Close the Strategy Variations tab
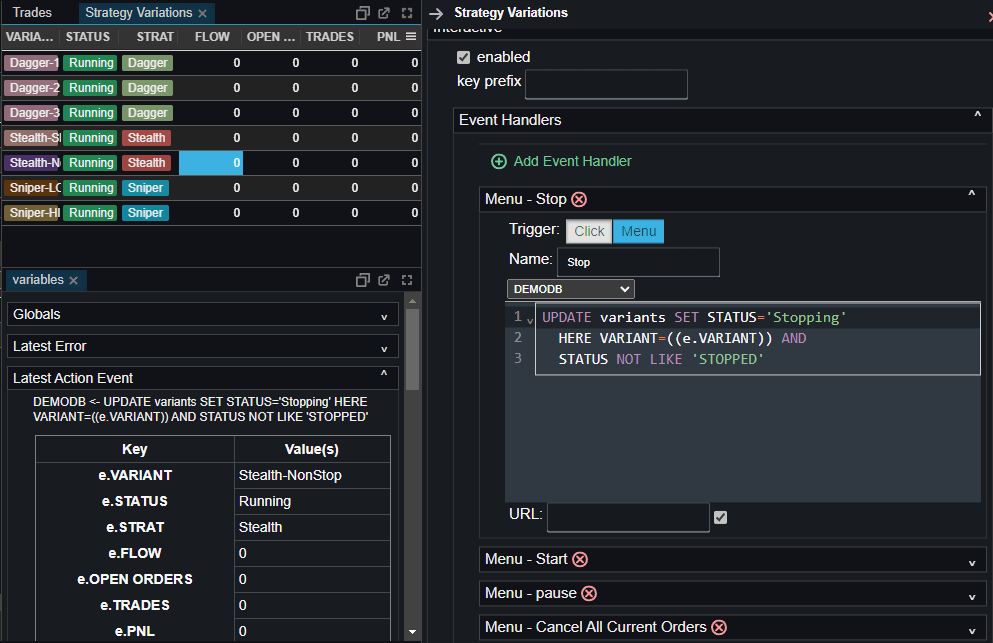The width and height of the screenshot is (993, 643). 202,13
